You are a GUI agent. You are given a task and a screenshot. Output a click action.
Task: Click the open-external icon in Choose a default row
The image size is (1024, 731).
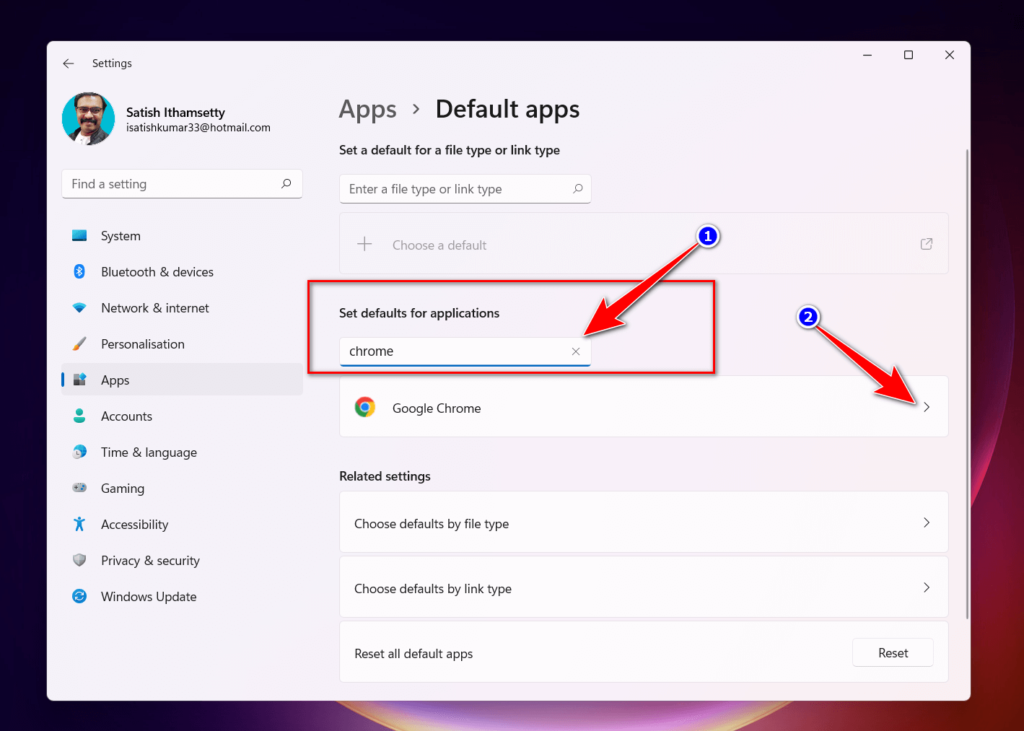click(x=926, y=244)
